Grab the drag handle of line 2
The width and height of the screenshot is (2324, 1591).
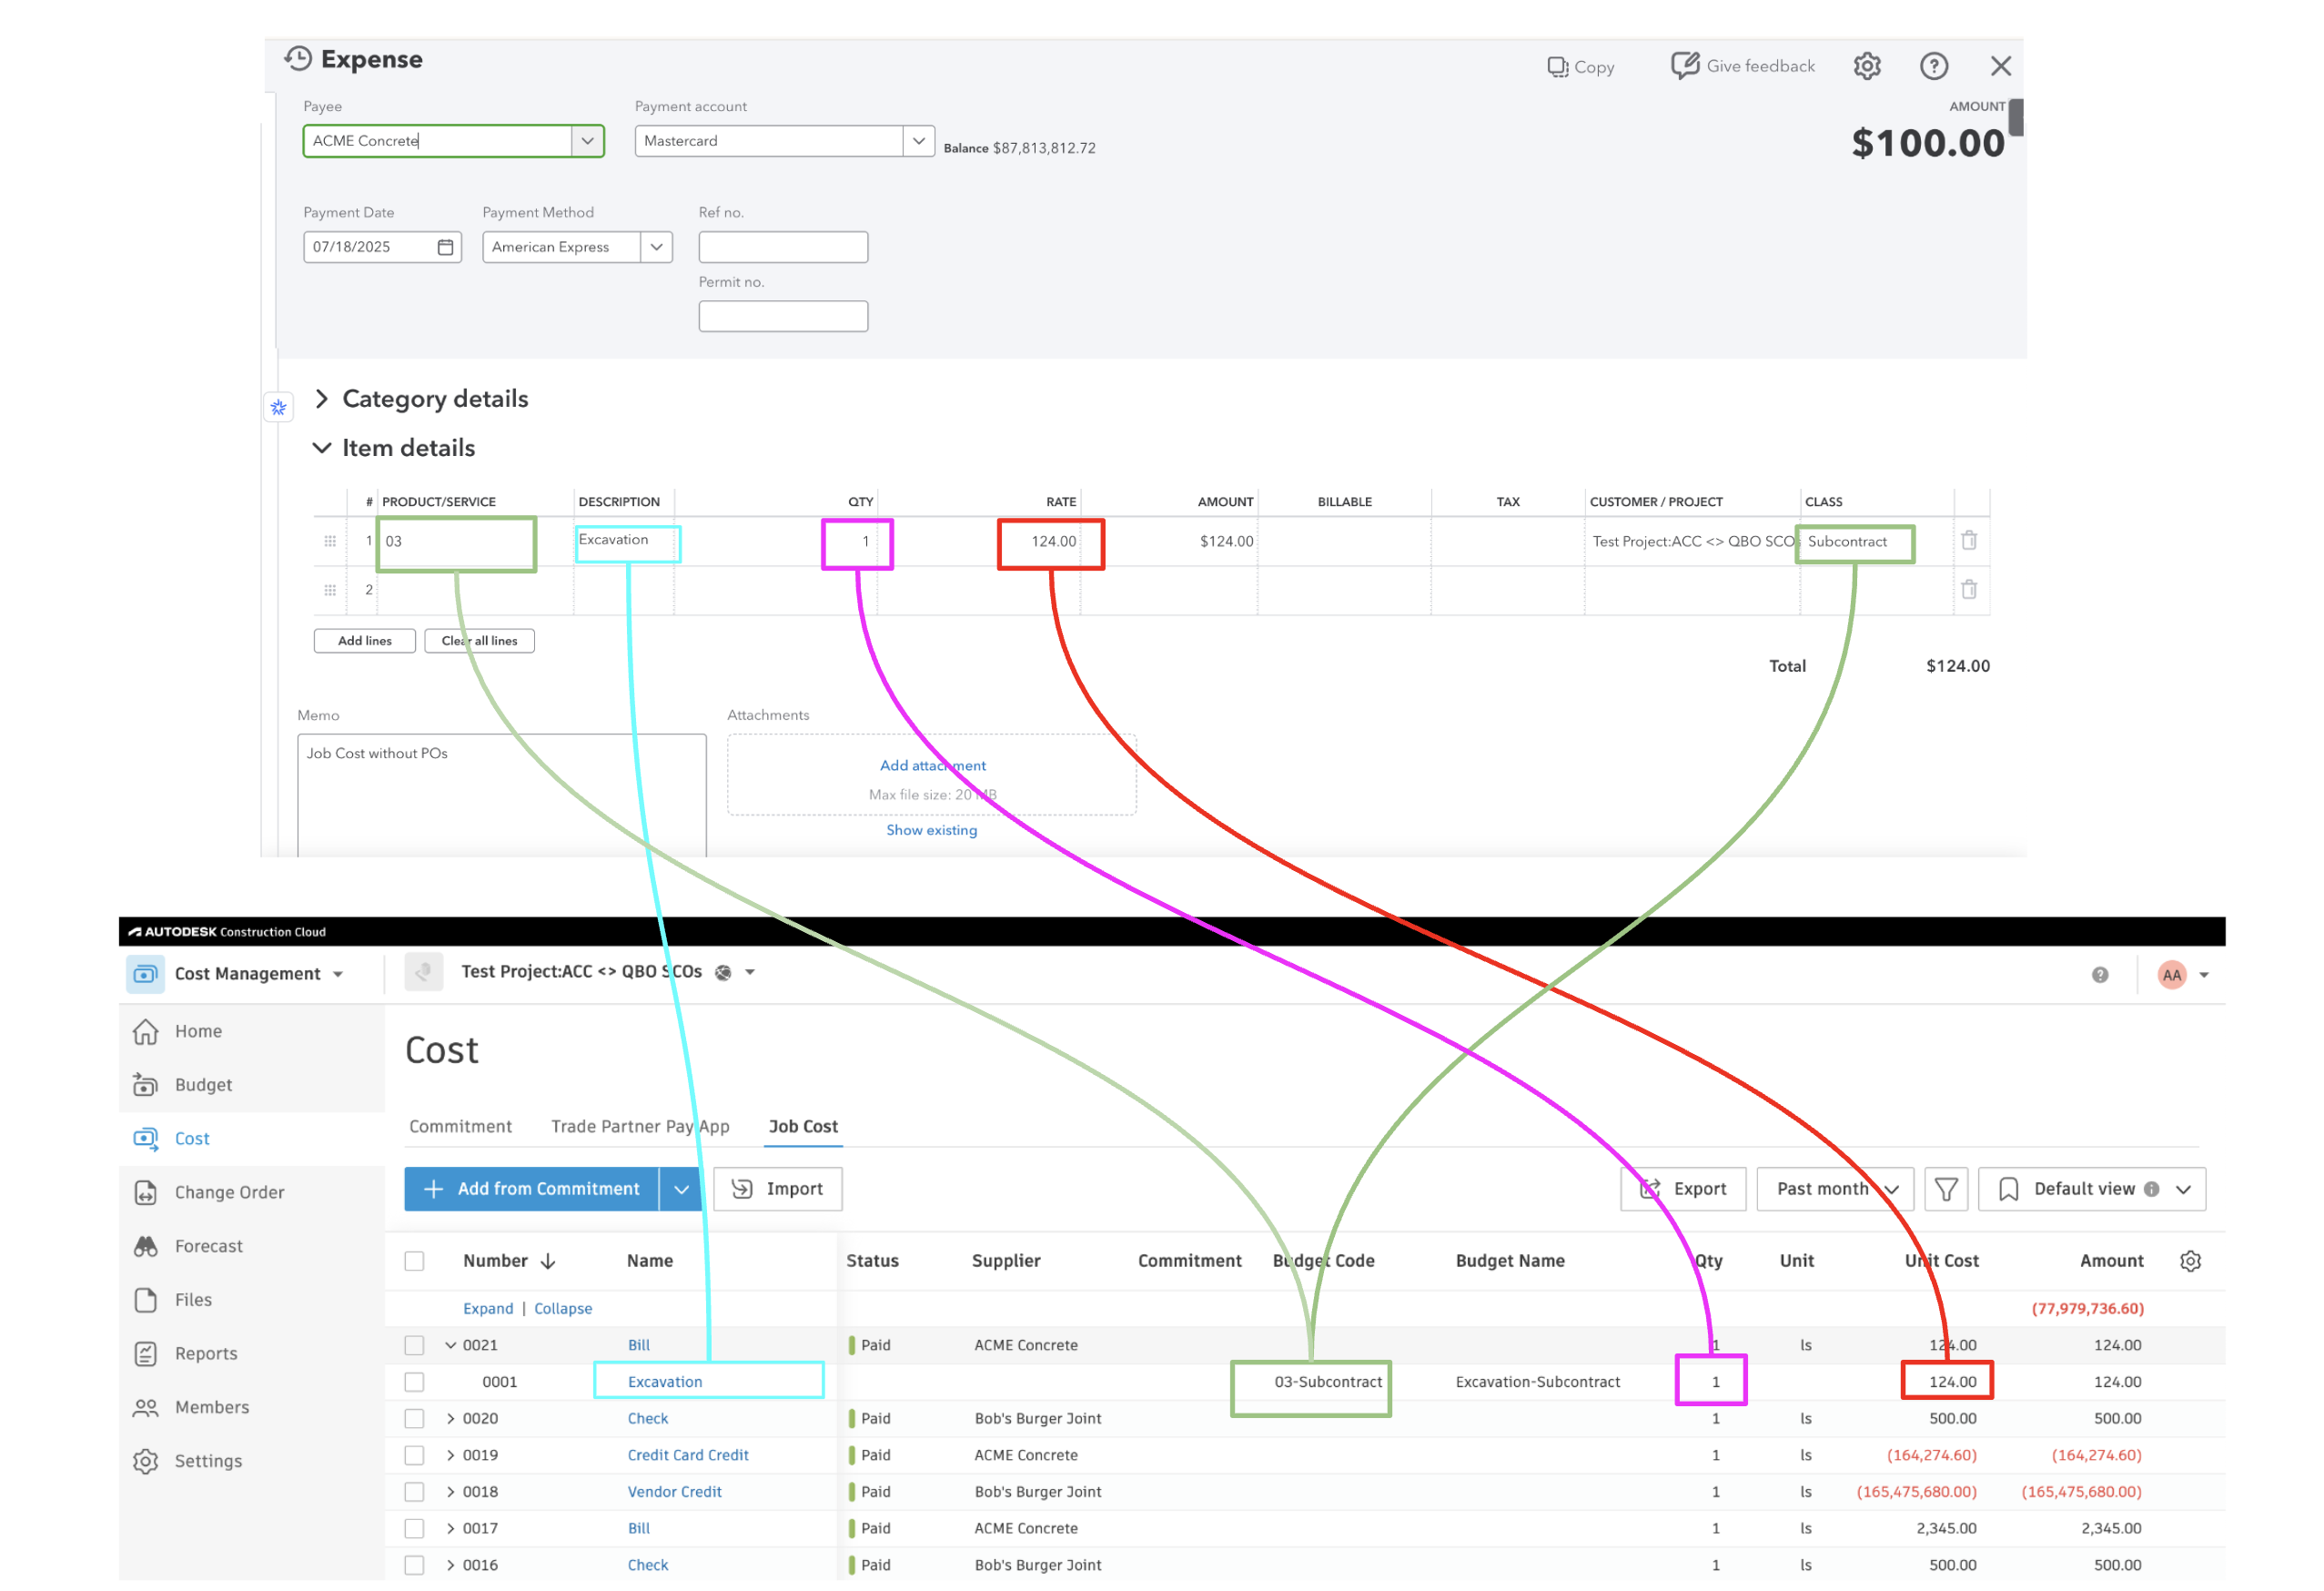[x=330, y=590]
